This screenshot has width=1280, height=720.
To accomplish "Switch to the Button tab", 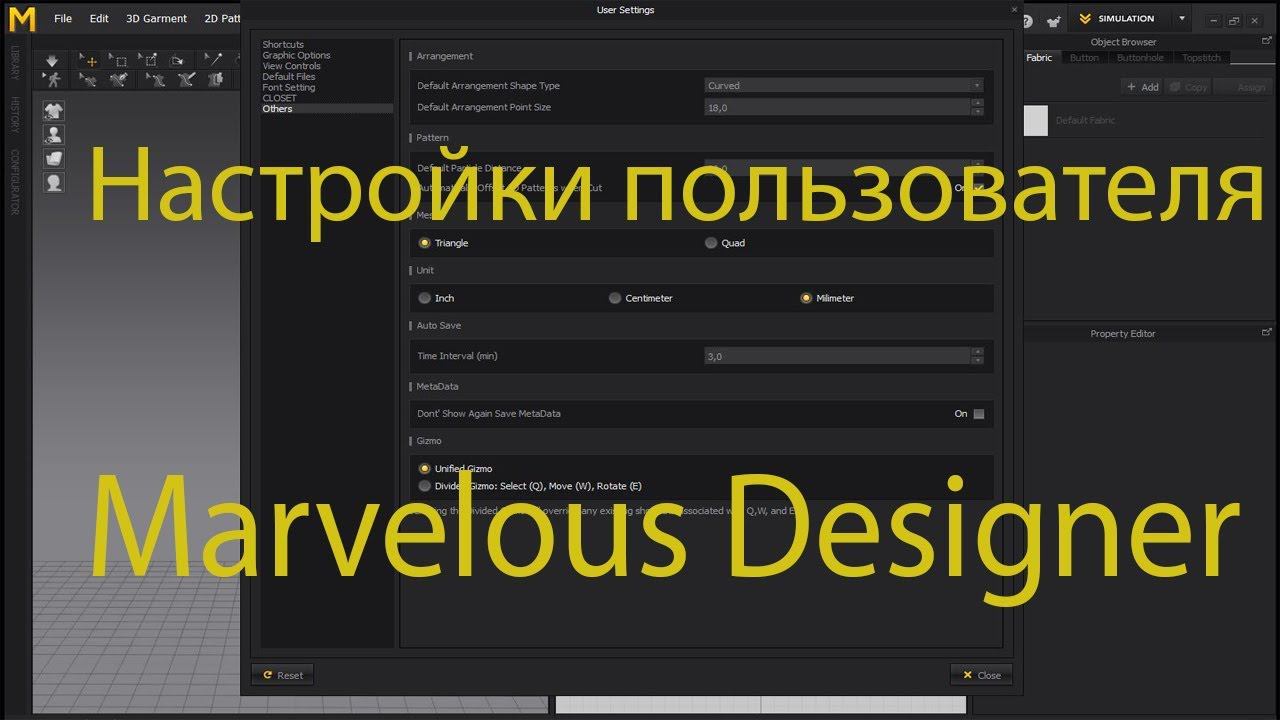I will pyautogui.click(x=1084, y=58).
